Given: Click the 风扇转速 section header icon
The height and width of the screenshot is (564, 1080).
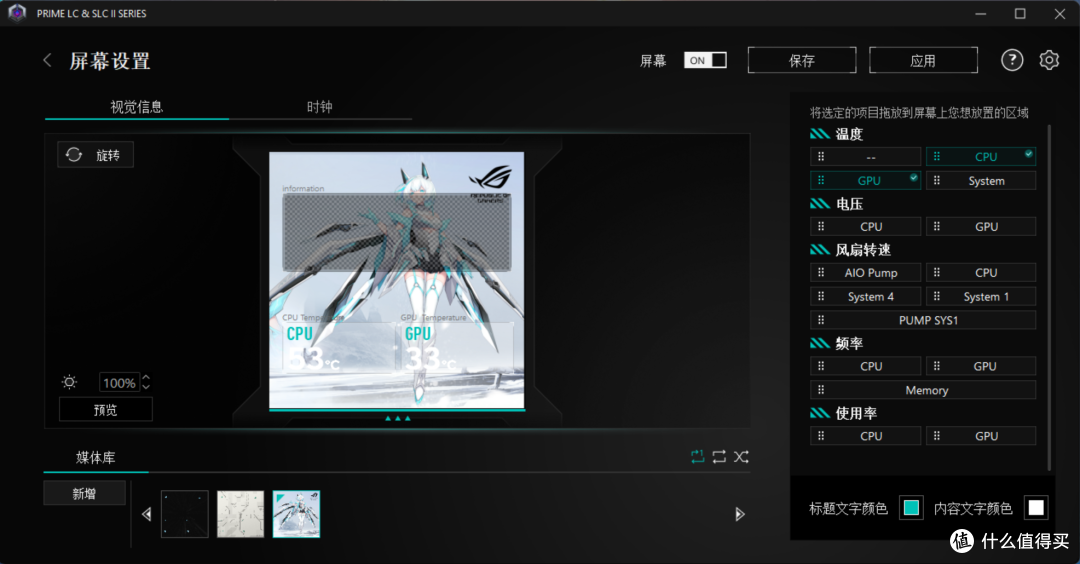Looking at the screenshot, I should [820, 250].
